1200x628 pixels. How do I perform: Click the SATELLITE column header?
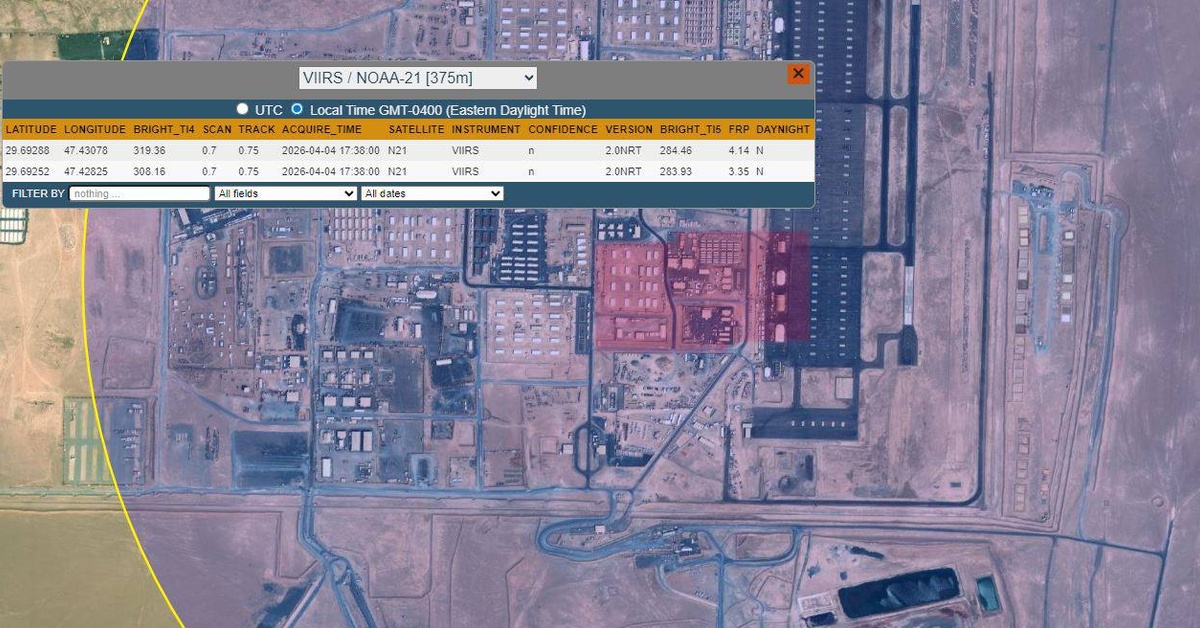[416, 129]
